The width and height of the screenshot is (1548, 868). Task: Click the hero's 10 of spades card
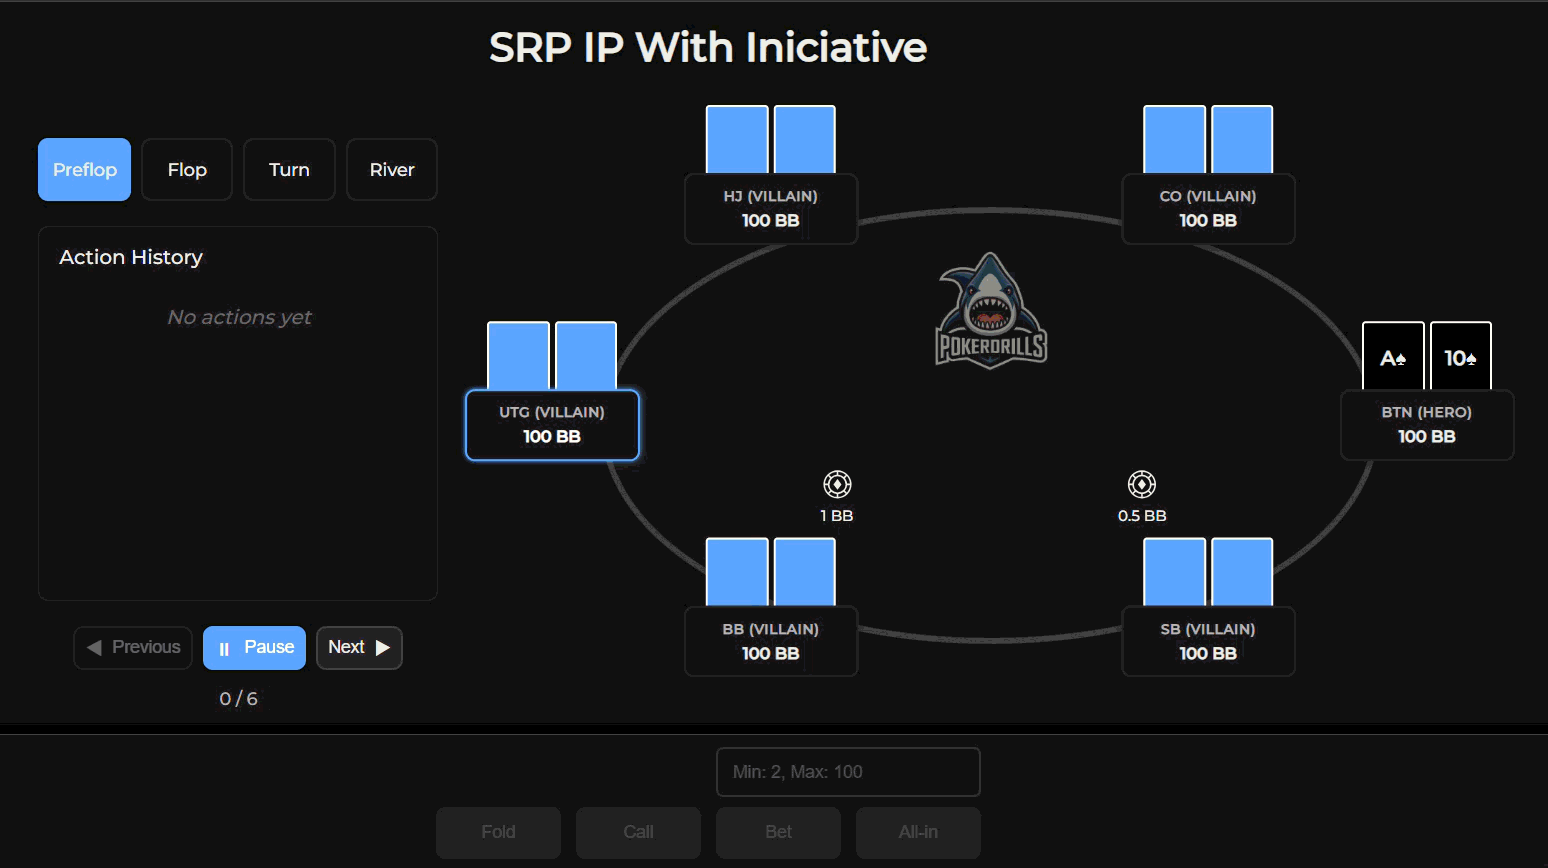tap(1460, 357)
